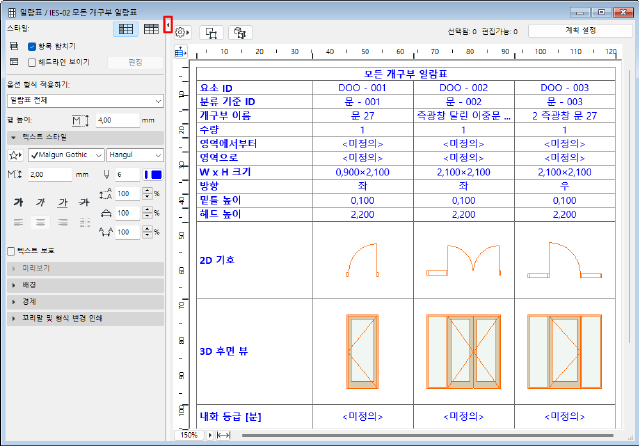The width and height of the screenshot is (639, 446).
Task: Open the Malgun Gothic font dropdown
Action: click(64, 155)
